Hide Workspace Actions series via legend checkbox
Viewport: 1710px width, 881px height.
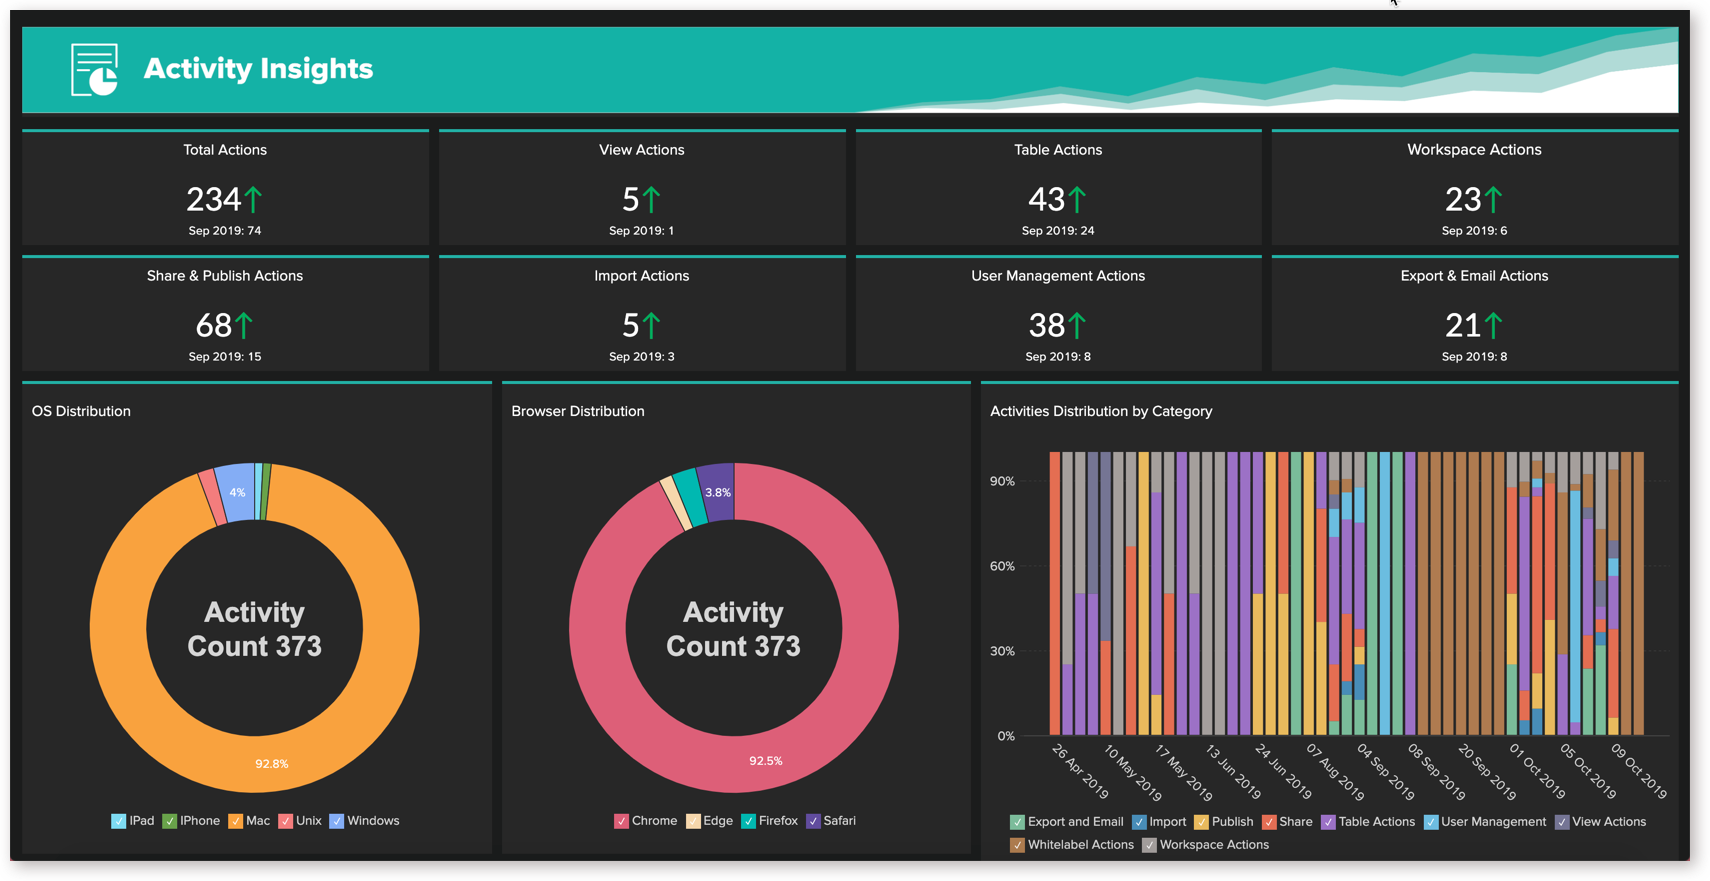point(1149,845)
